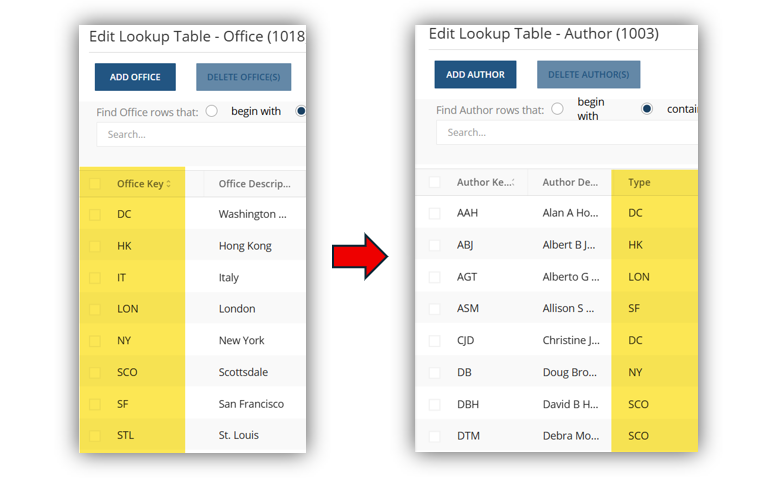The image size is (774, 485).
Task: Sort by the Office Key column arrow
Action: point(169,184)
